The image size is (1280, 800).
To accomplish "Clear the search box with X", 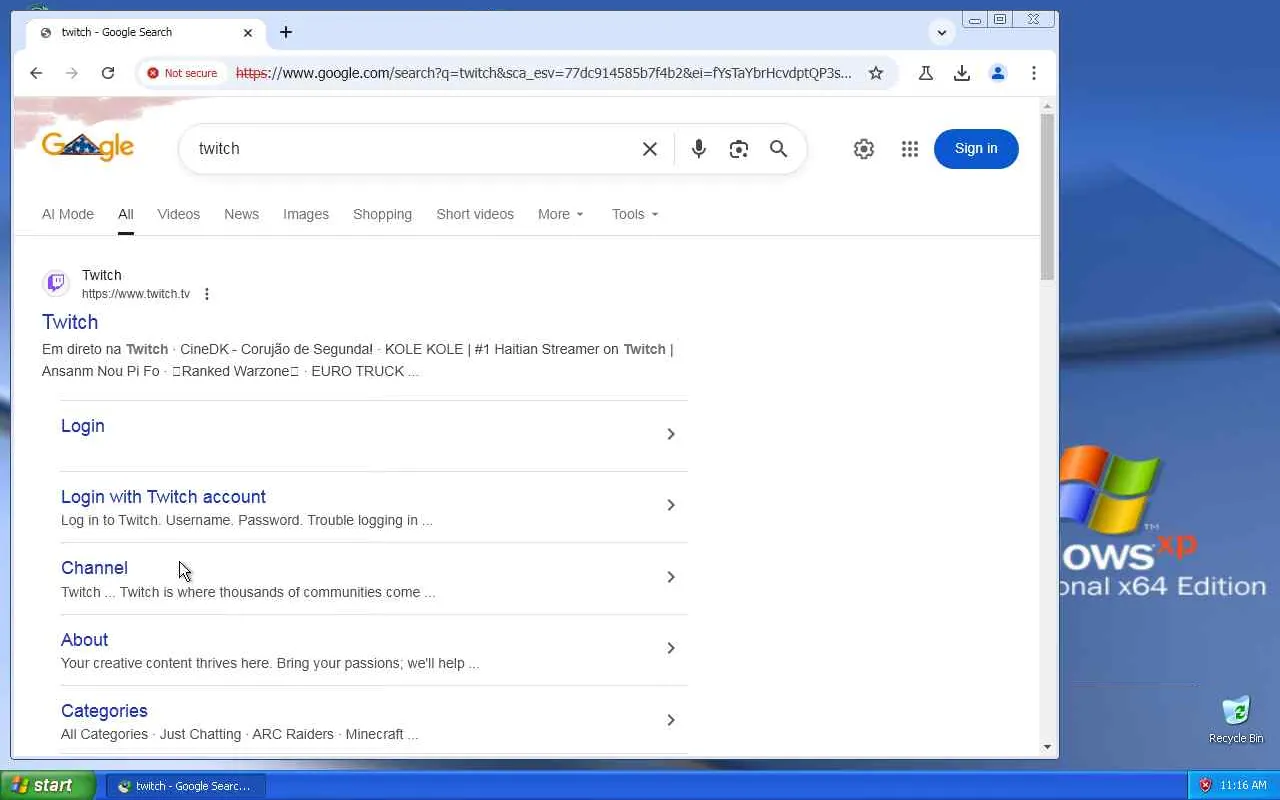I will (x=650, y=149).
